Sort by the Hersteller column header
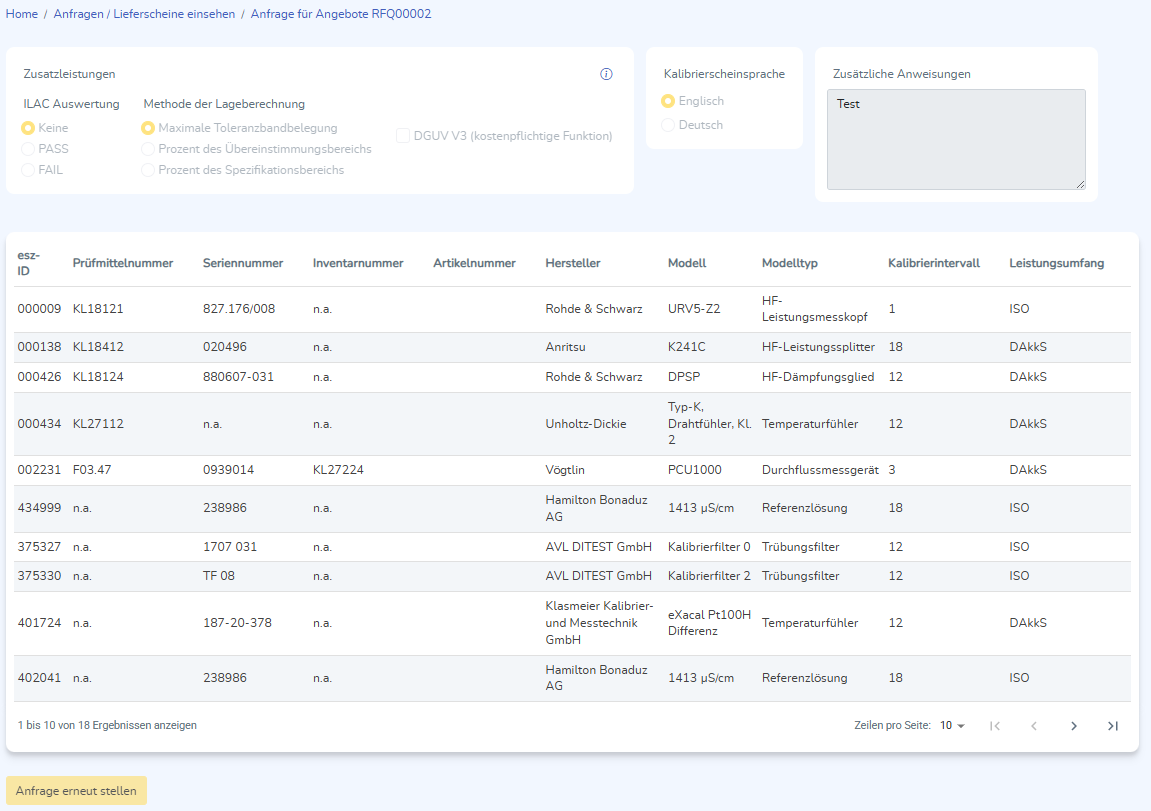1151x811 pixels. (573, 263)
